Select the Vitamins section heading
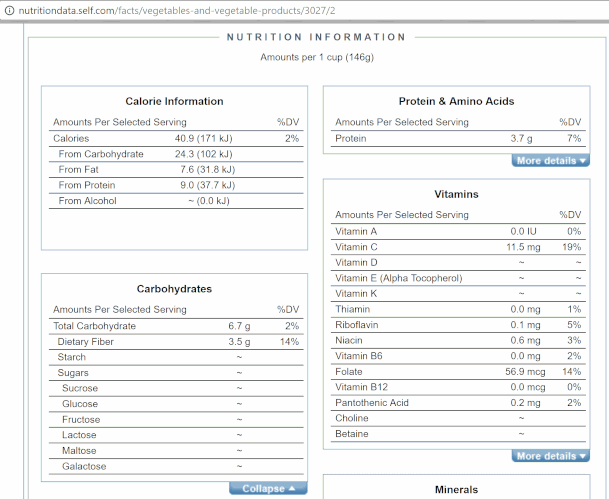The image size is (609, 499). click(456, 193)
